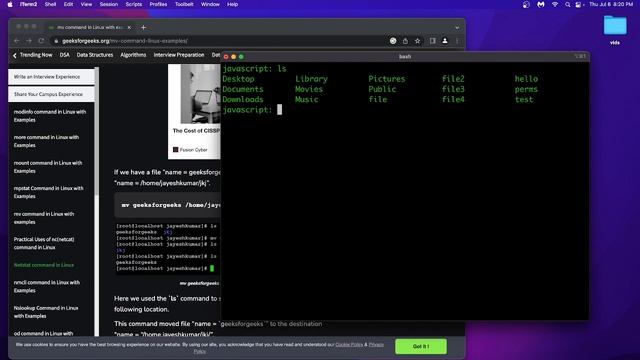Image resolution: width=640 pixels, height=360 pixels.
Task: Go back in the browser
Action: (x=17, y=41)
